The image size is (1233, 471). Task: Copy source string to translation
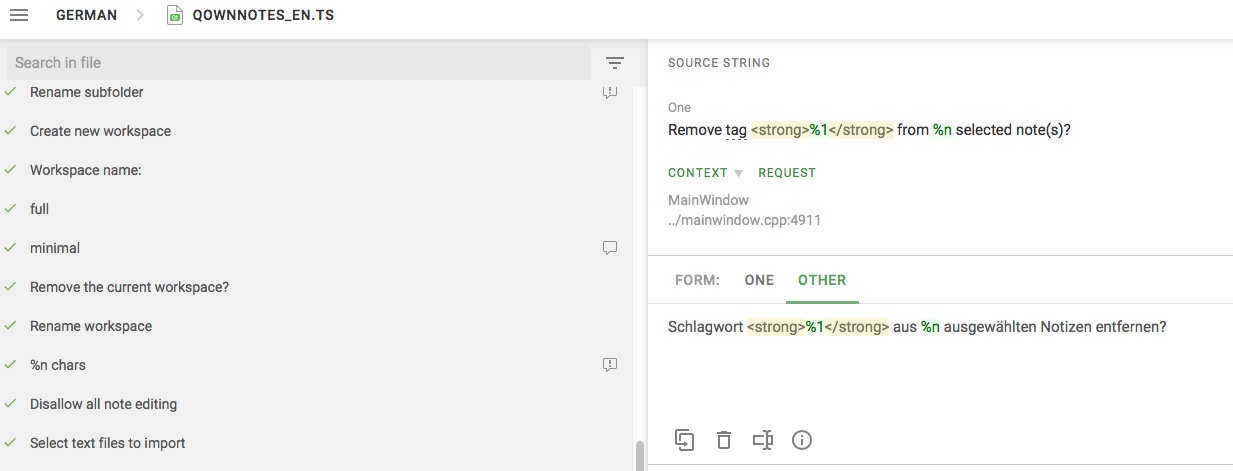(685, 440)
